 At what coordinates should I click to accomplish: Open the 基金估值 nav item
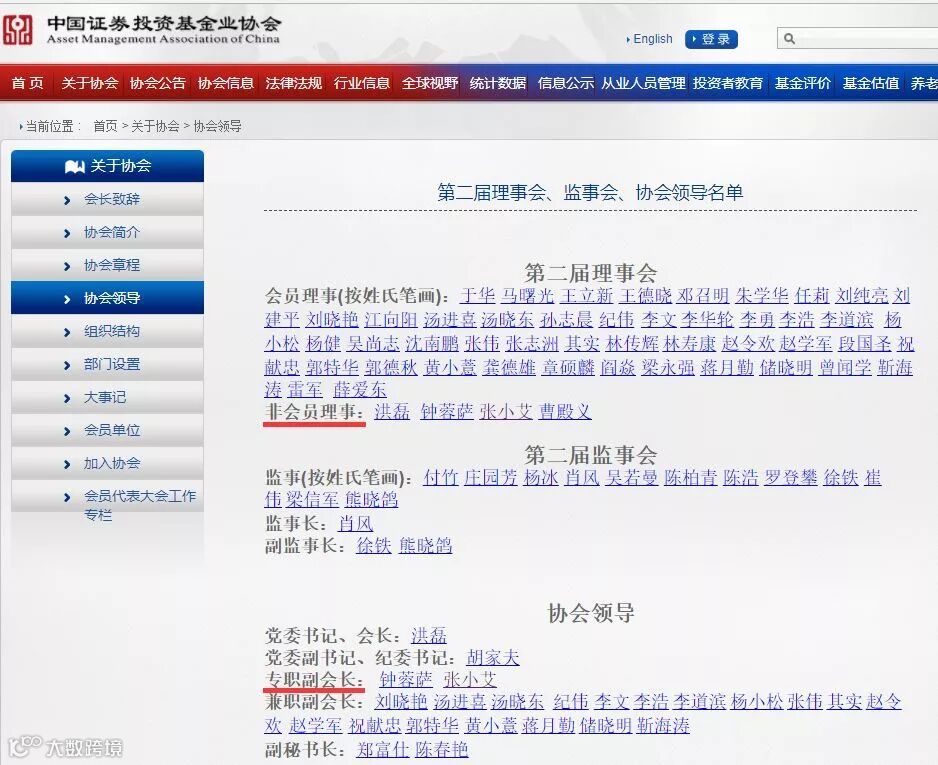click(871, 83)
